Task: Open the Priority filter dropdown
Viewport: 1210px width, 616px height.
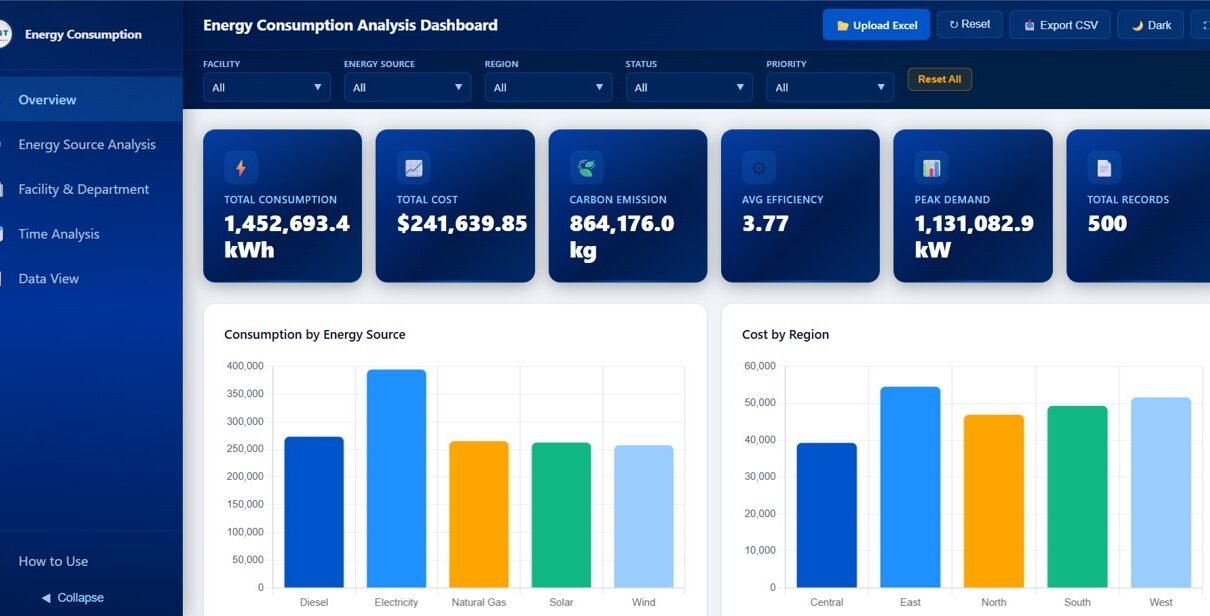Action: 830,87
